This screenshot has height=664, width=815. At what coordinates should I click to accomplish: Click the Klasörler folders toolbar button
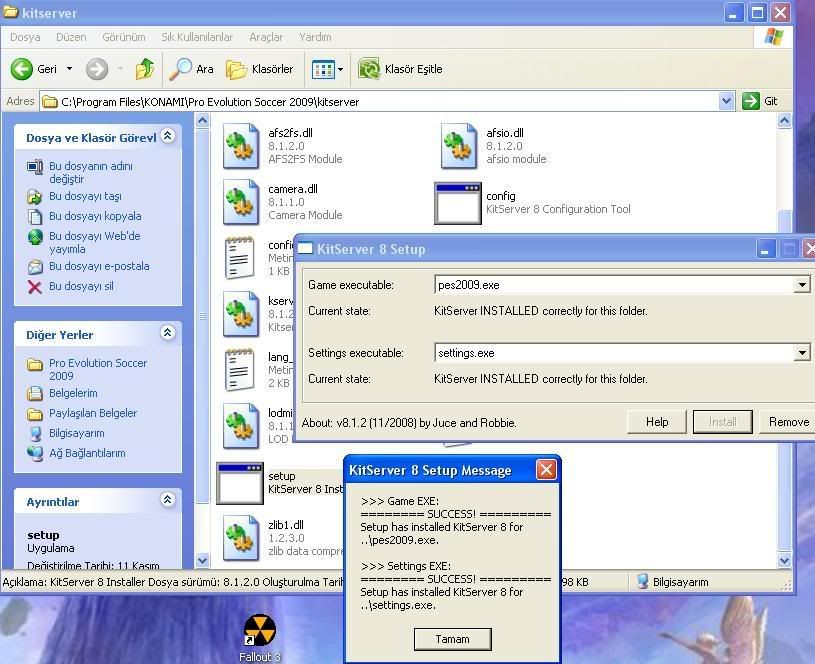pyautogui.click(x=260, y=69)
